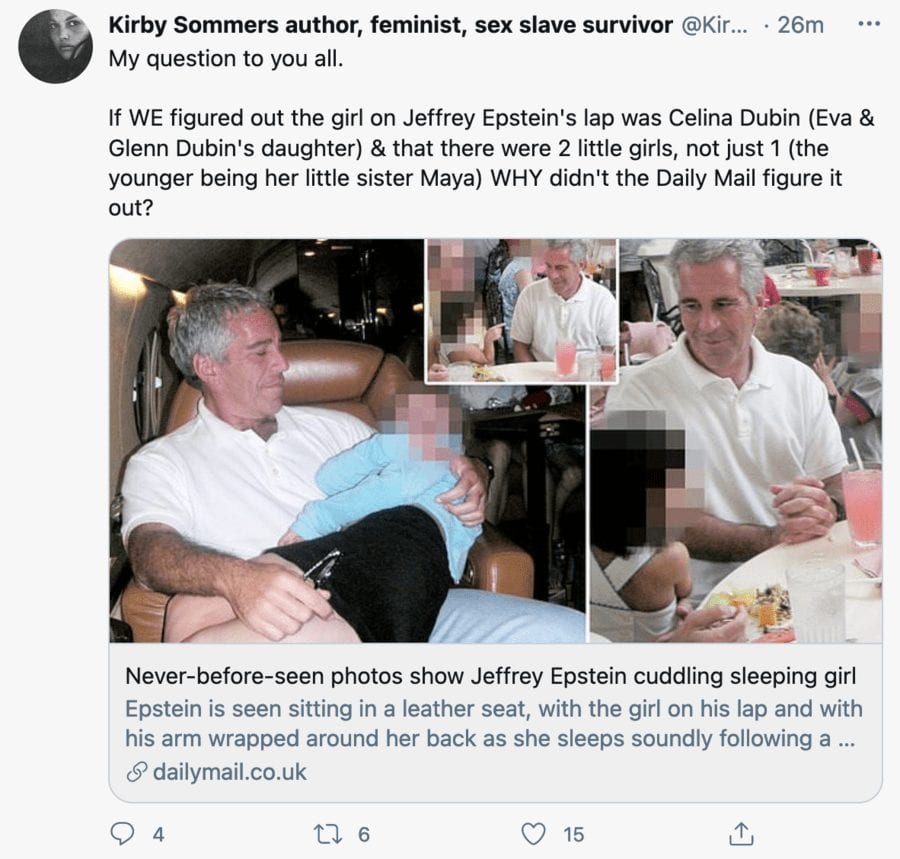Click the chain link icon beside dailymail.co.uk

136,772
